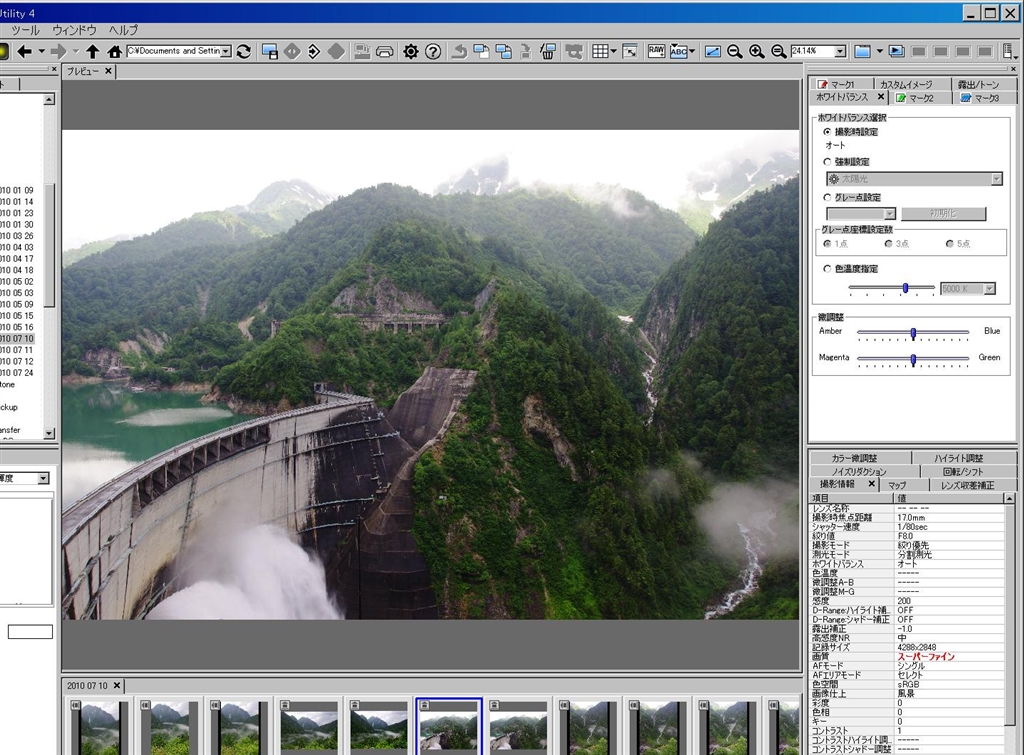
Task: Select the グレー点設定 radio option
Action: click(827, 198)
